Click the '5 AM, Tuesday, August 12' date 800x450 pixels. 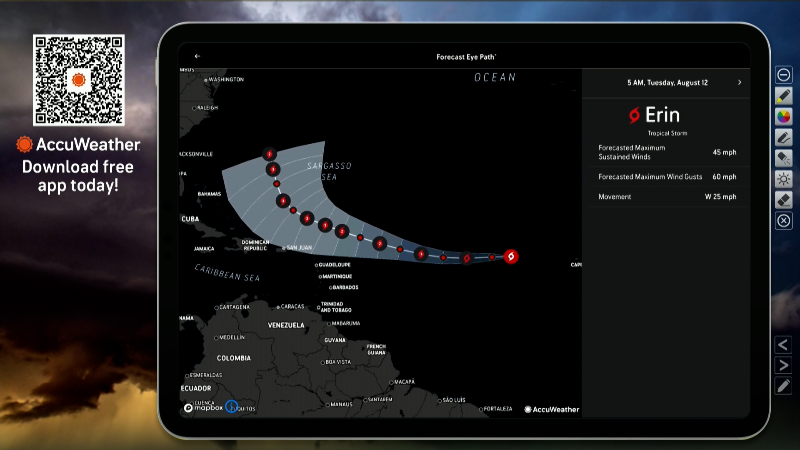667,82
